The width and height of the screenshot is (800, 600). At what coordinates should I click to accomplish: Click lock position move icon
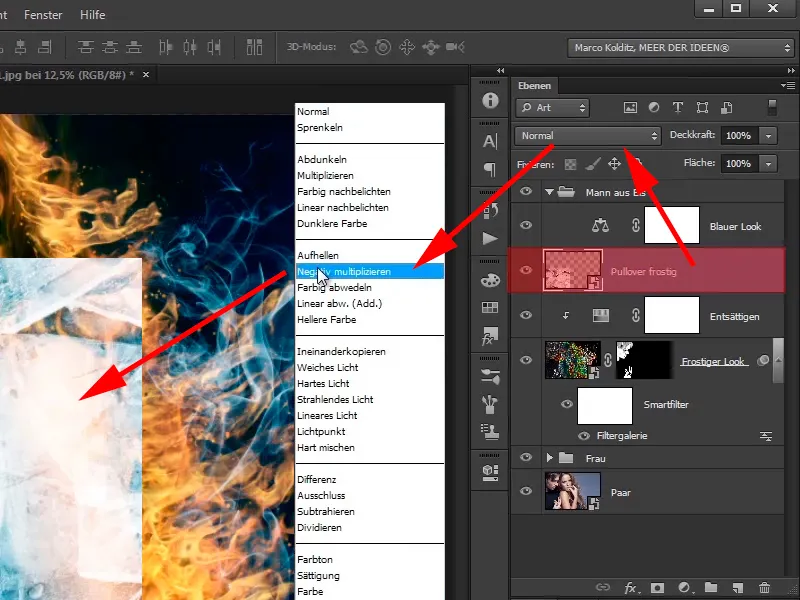click(614, 164)
